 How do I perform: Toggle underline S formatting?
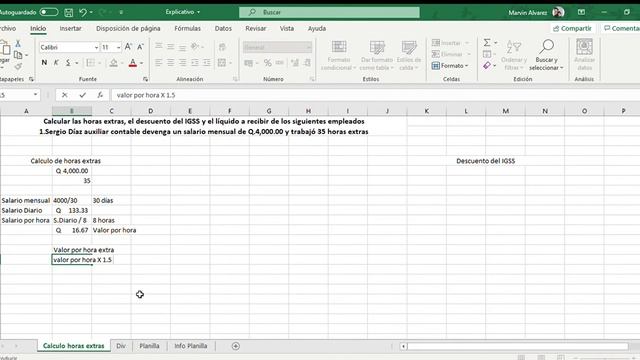pyautogui.click(x=68, y=63)
